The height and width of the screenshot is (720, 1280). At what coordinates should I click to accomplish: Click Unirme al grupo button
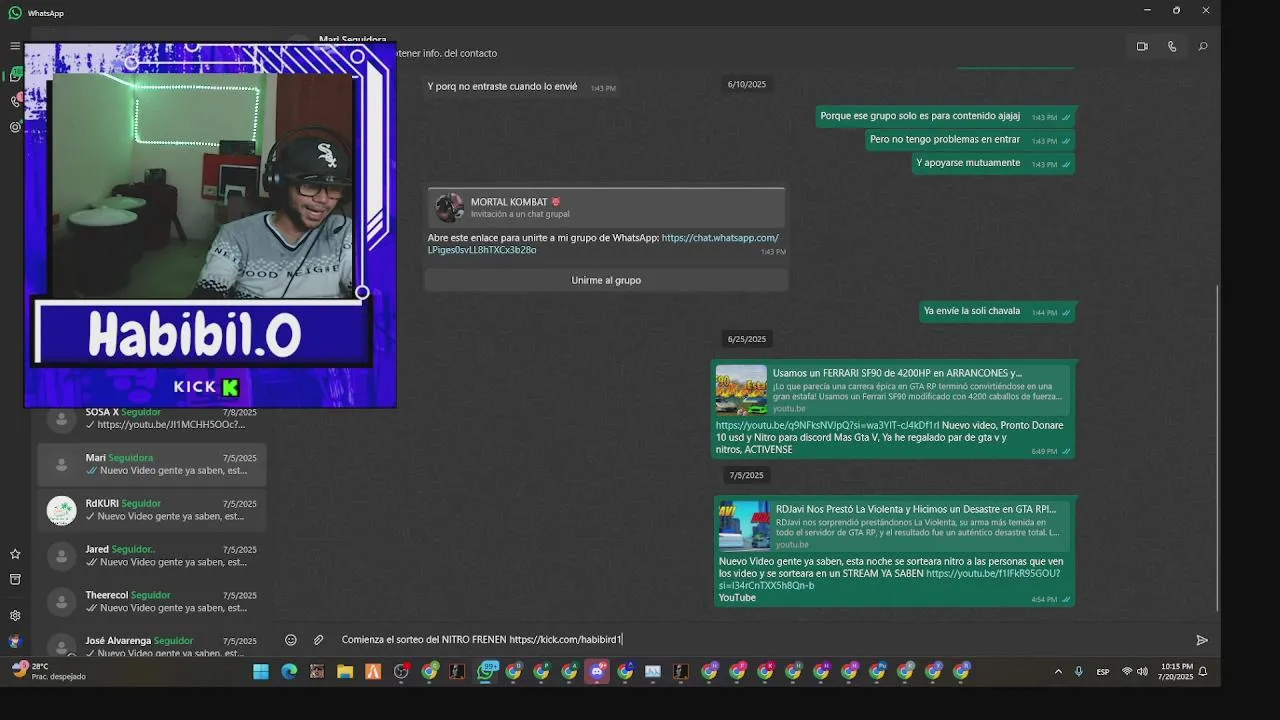[x=606, y=280]
